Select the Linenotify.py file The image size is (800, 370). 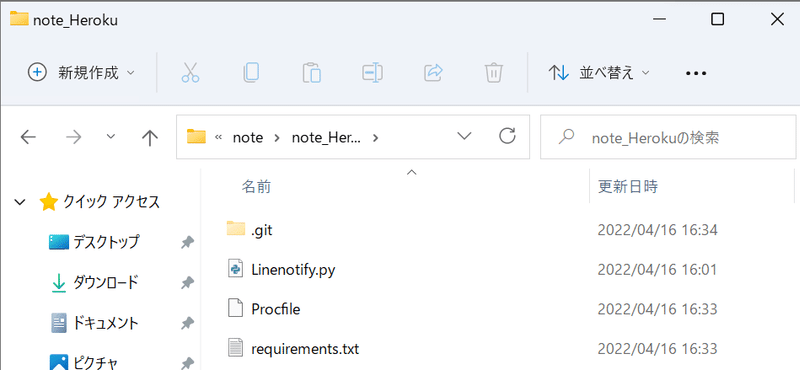(293, 269)
